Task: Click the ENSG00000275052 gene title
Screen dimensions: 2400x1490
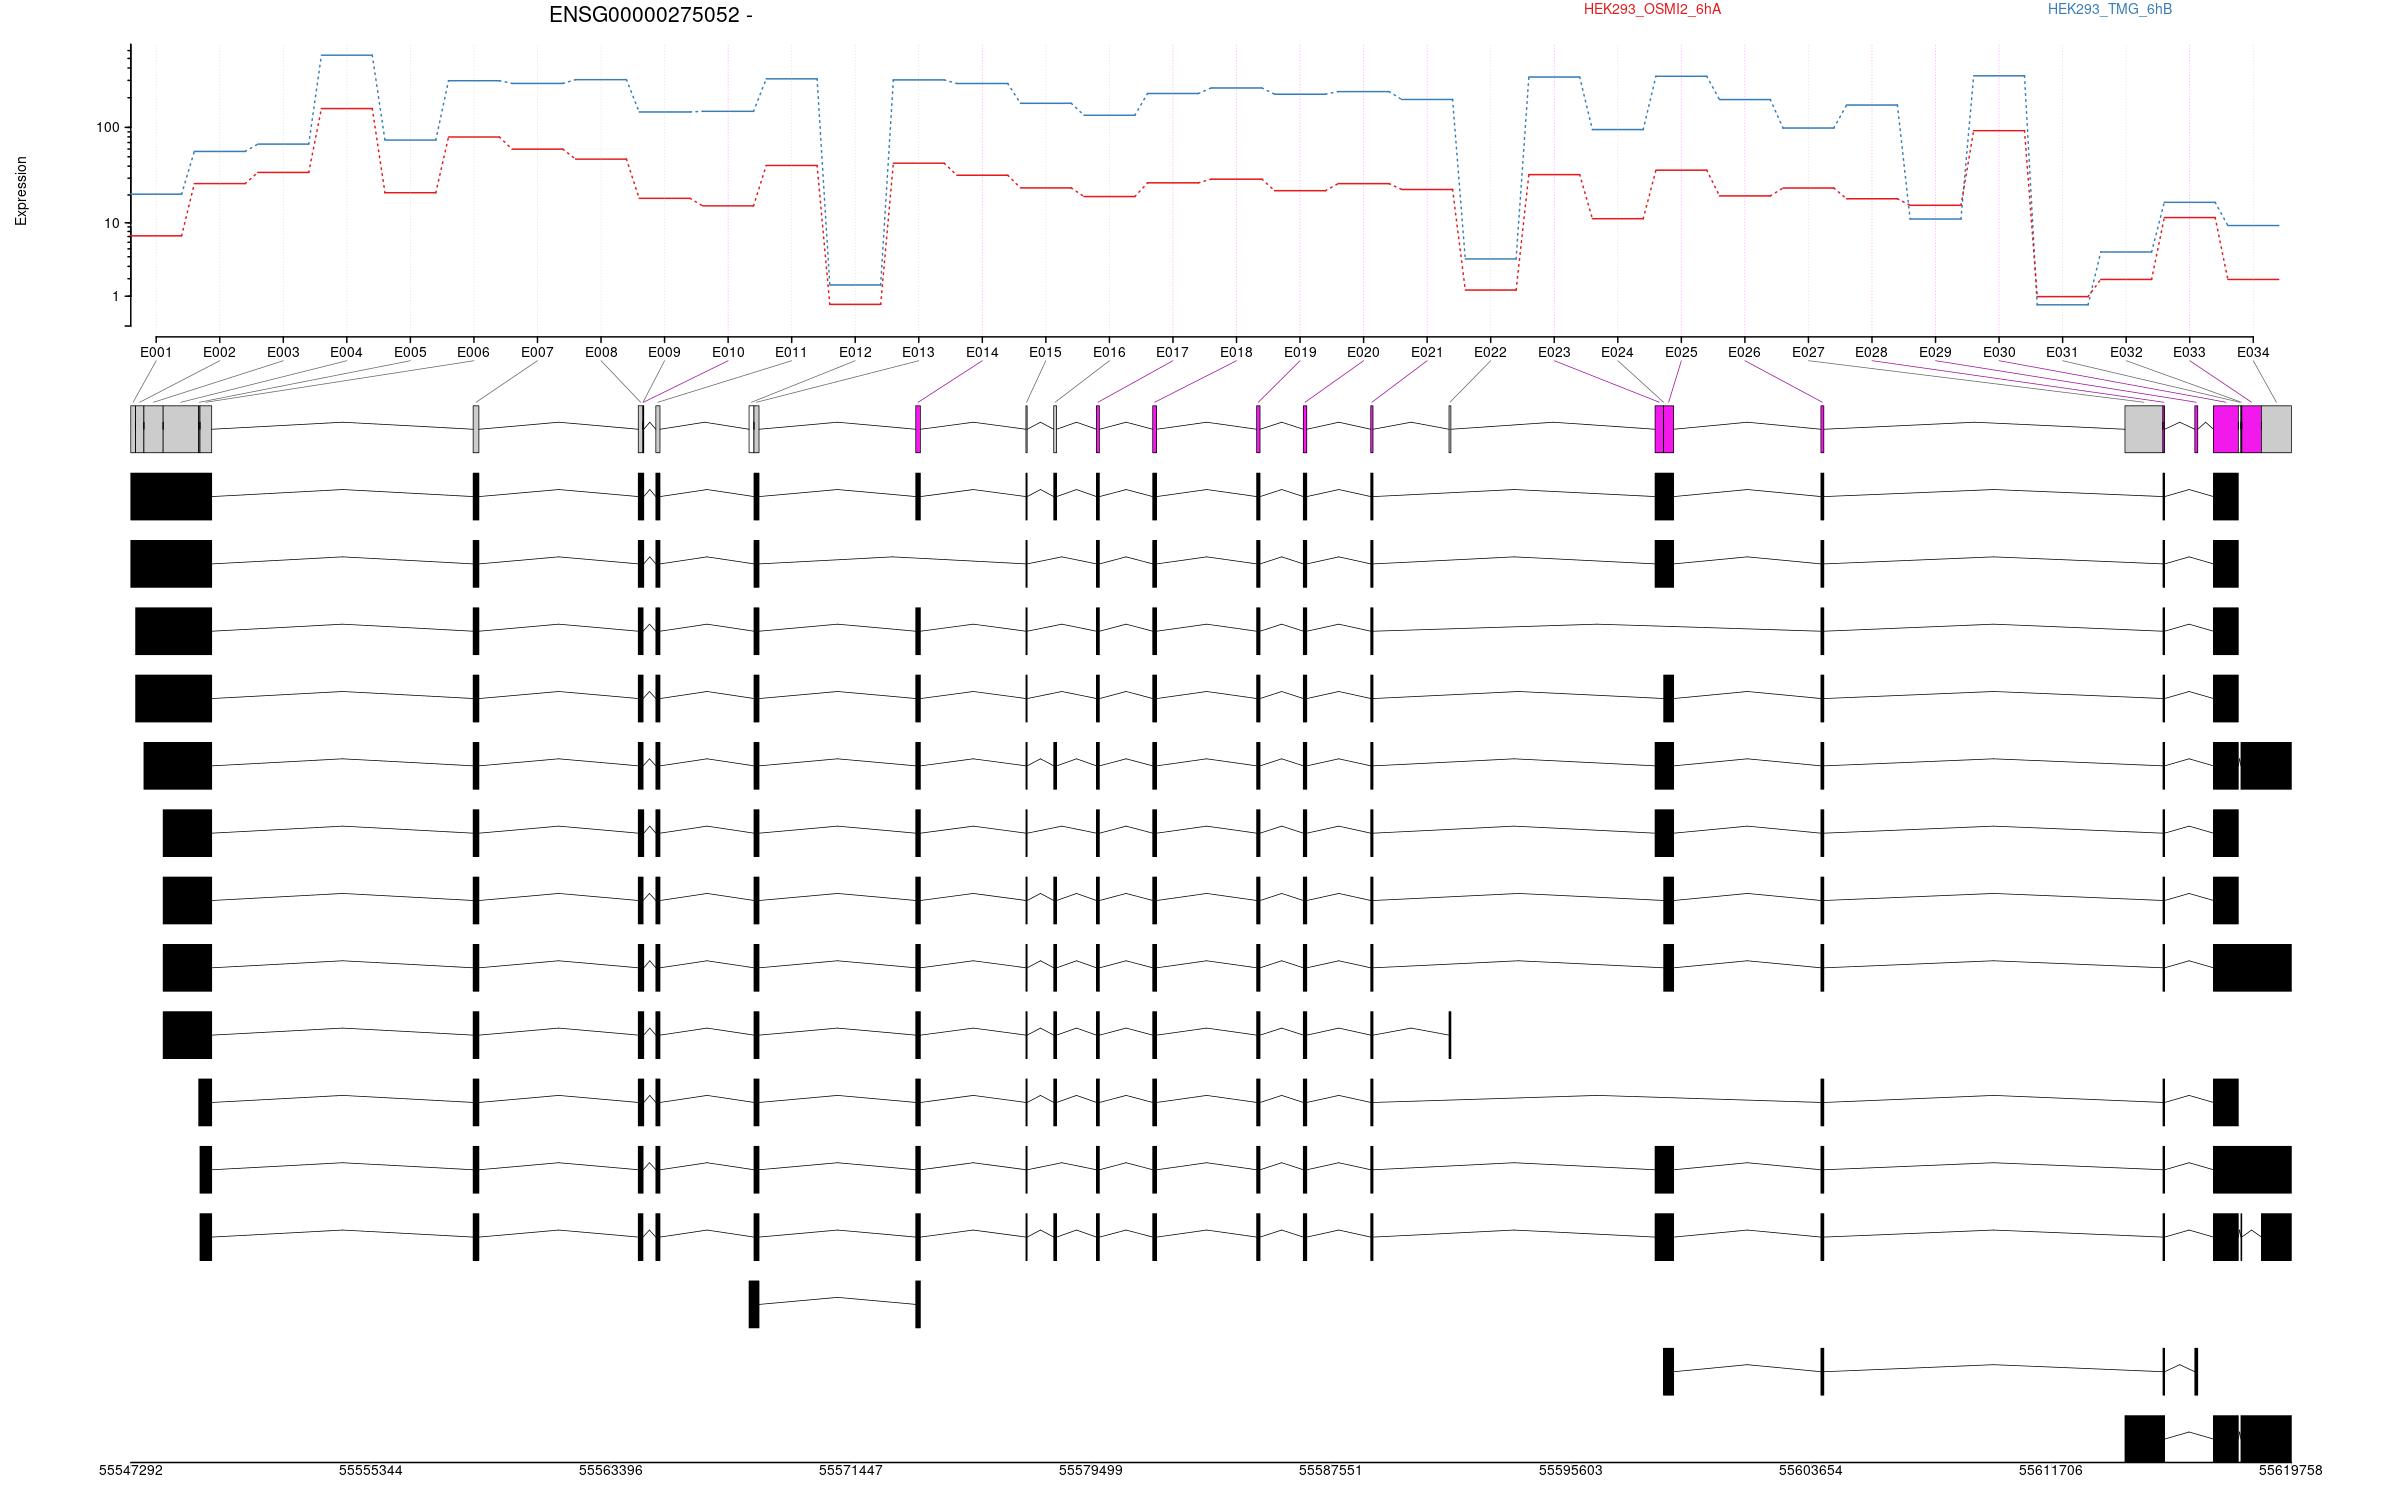Action: [x=650, y=15]
